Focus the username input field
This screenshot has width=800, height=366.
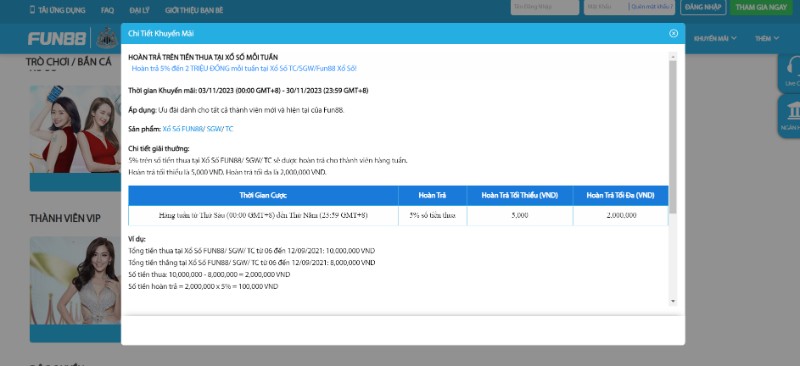click(545, 7)
